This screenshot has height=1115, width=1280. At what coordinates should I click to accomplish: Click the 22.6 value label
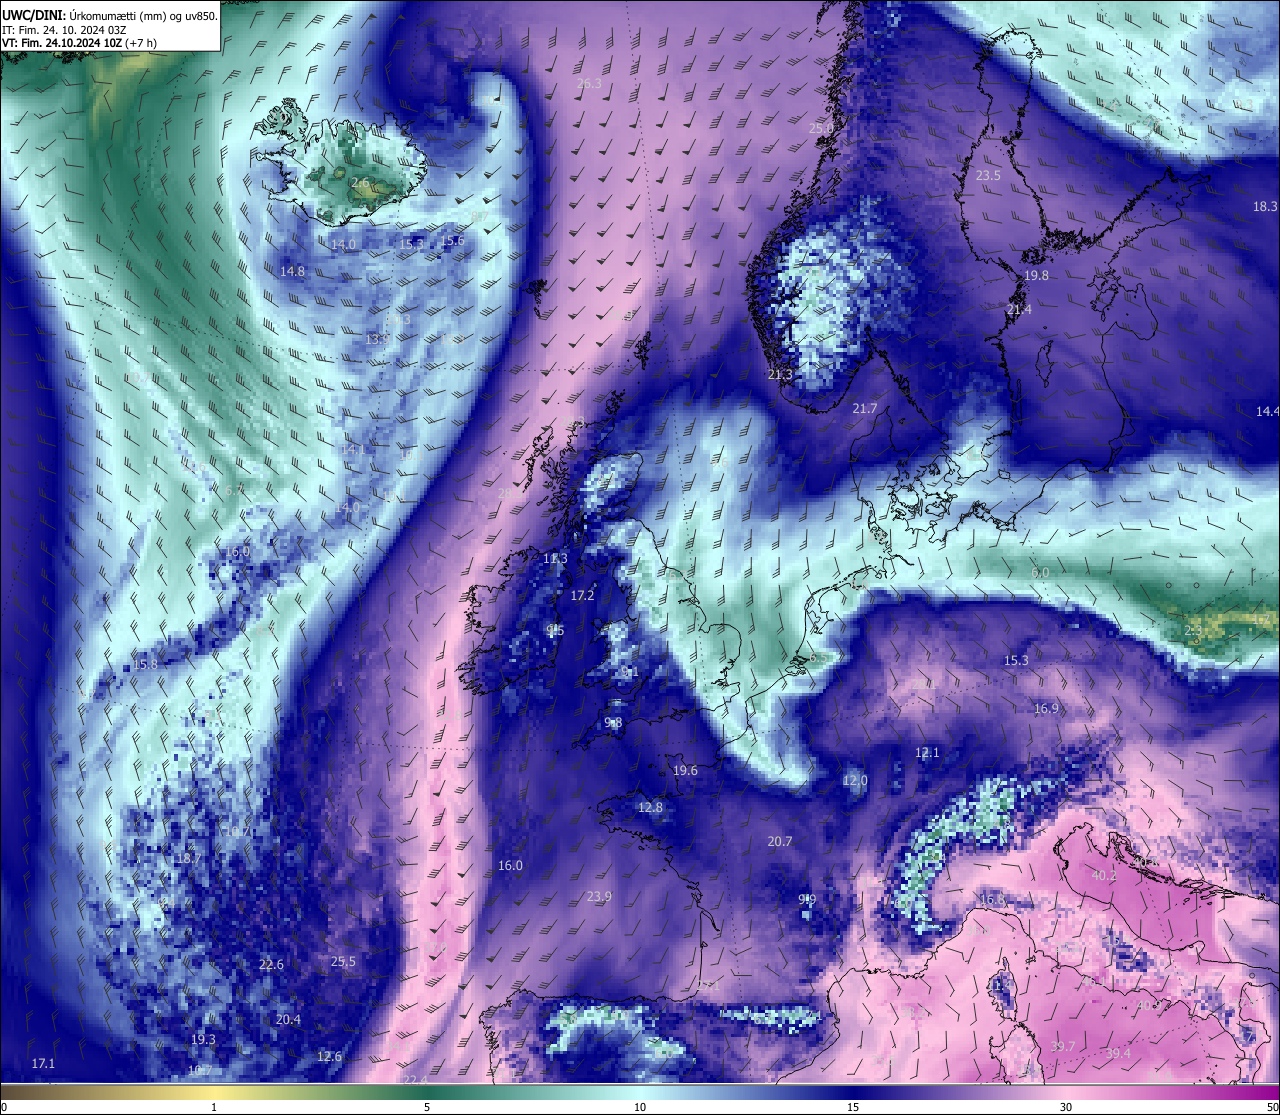[271, 964]
